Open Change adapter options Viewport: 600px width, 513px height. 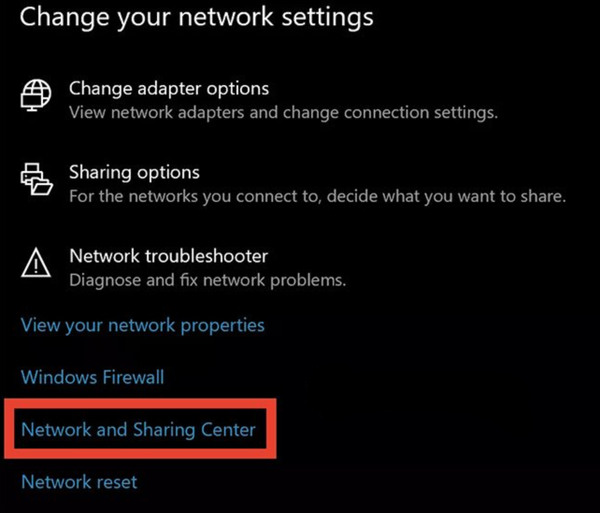click(168, 89)
